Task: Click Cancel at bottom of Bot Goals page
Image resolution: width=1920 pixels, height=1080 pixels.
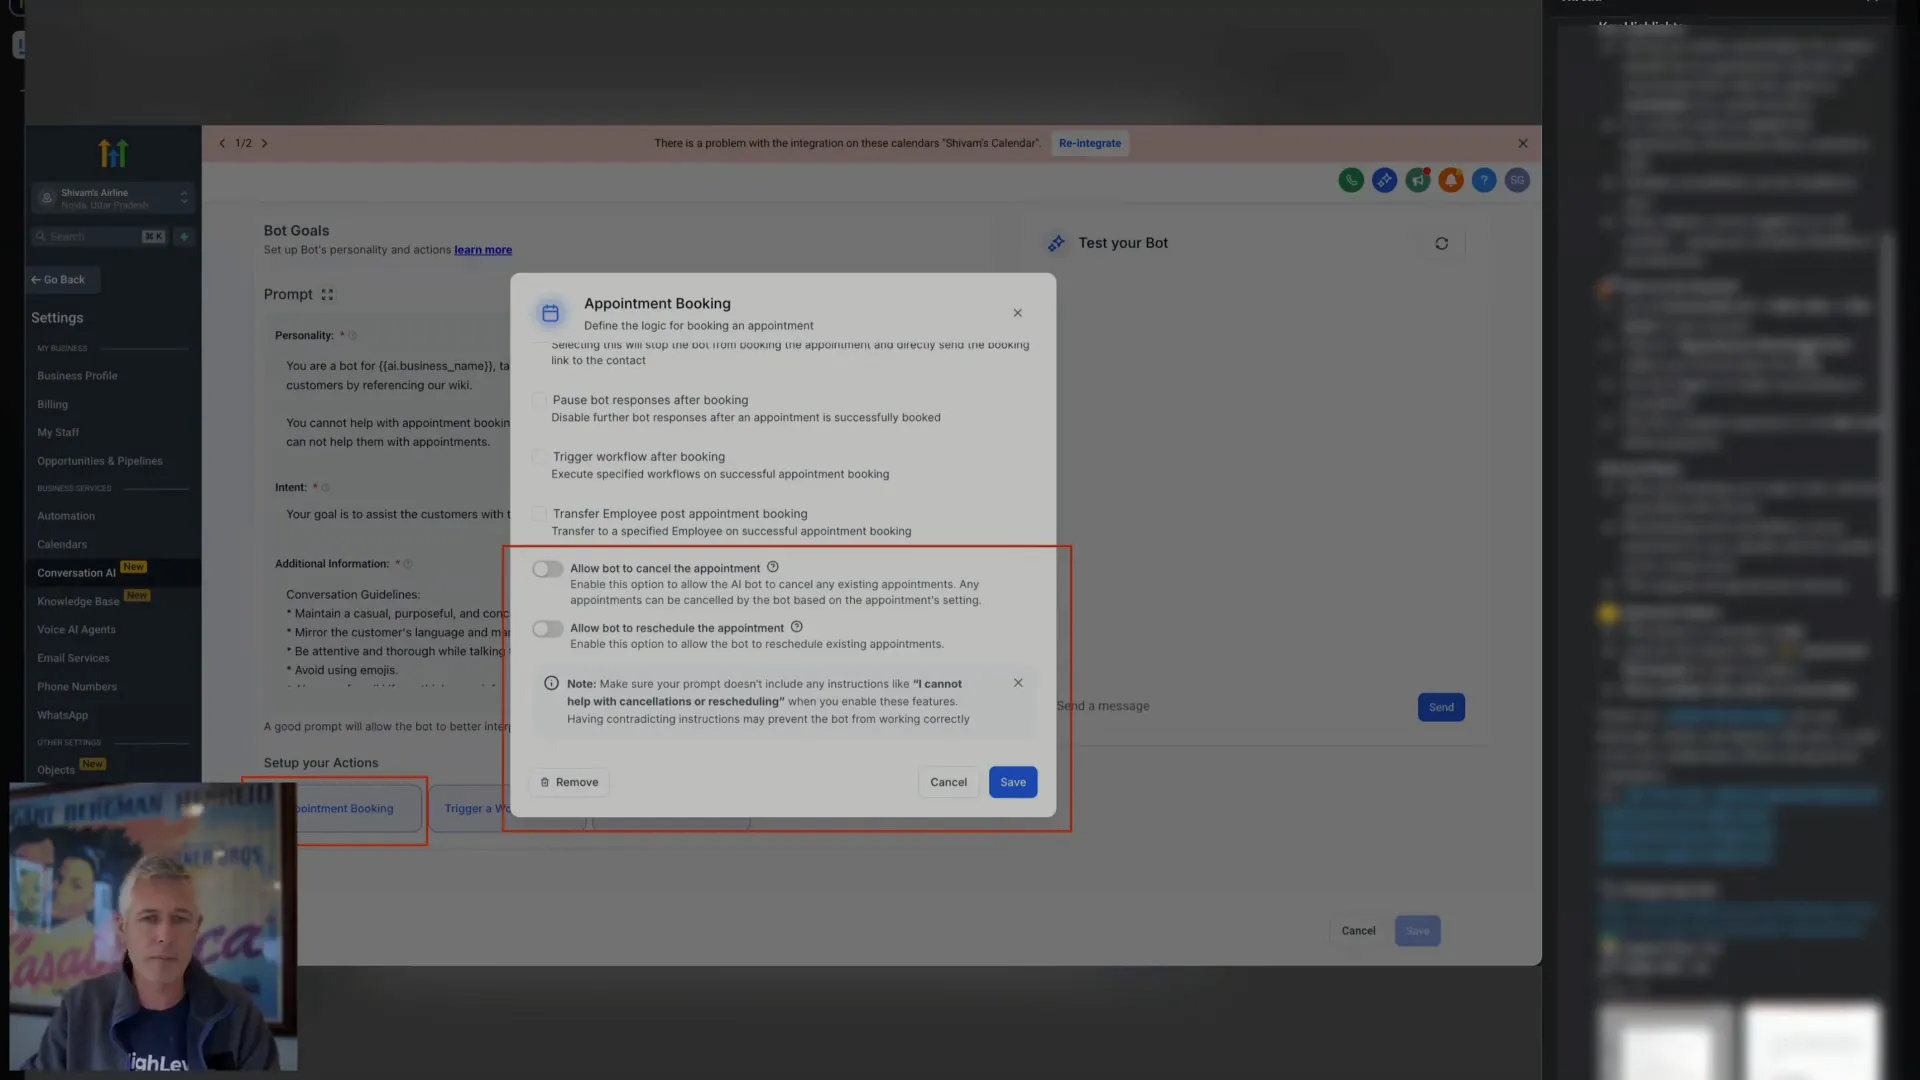Action: (1358, 931)
